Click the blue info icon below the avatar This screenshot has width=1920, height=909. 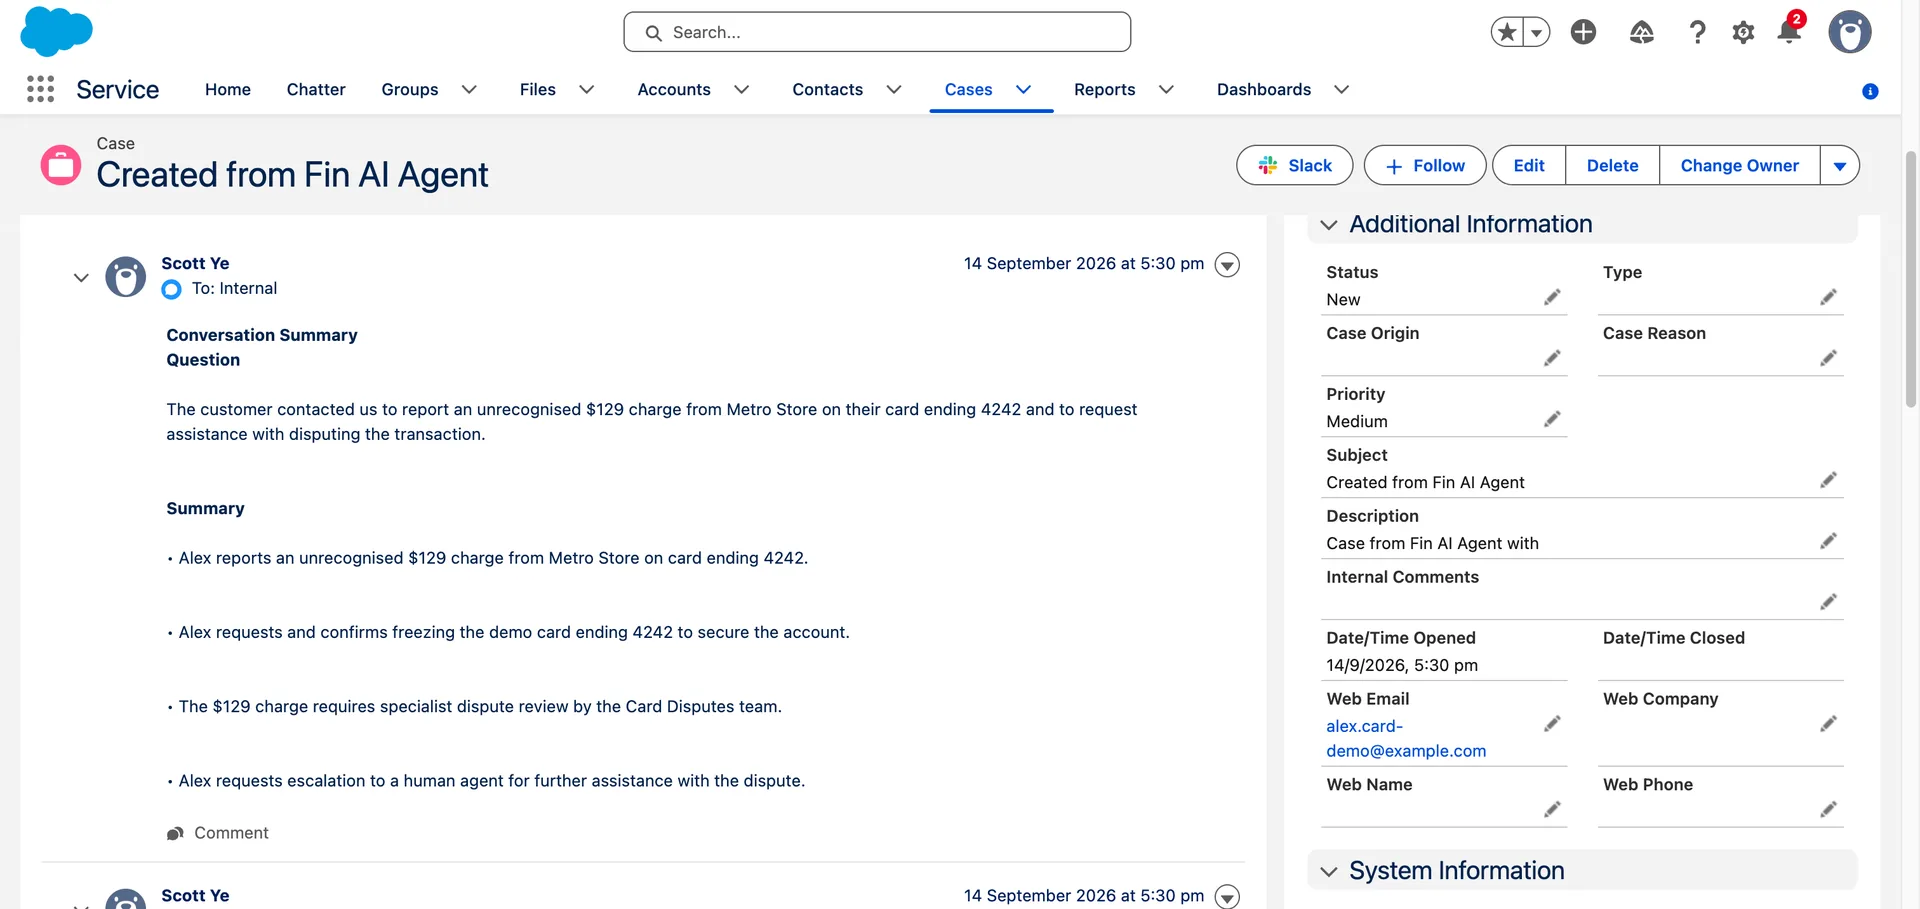(x=1870, y=91)
